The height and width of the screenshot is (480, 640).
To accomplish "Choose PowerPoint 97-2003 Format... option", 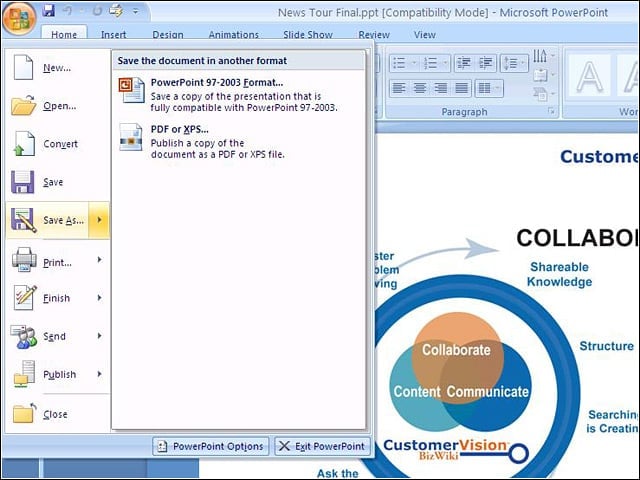I will pos(239,95).
